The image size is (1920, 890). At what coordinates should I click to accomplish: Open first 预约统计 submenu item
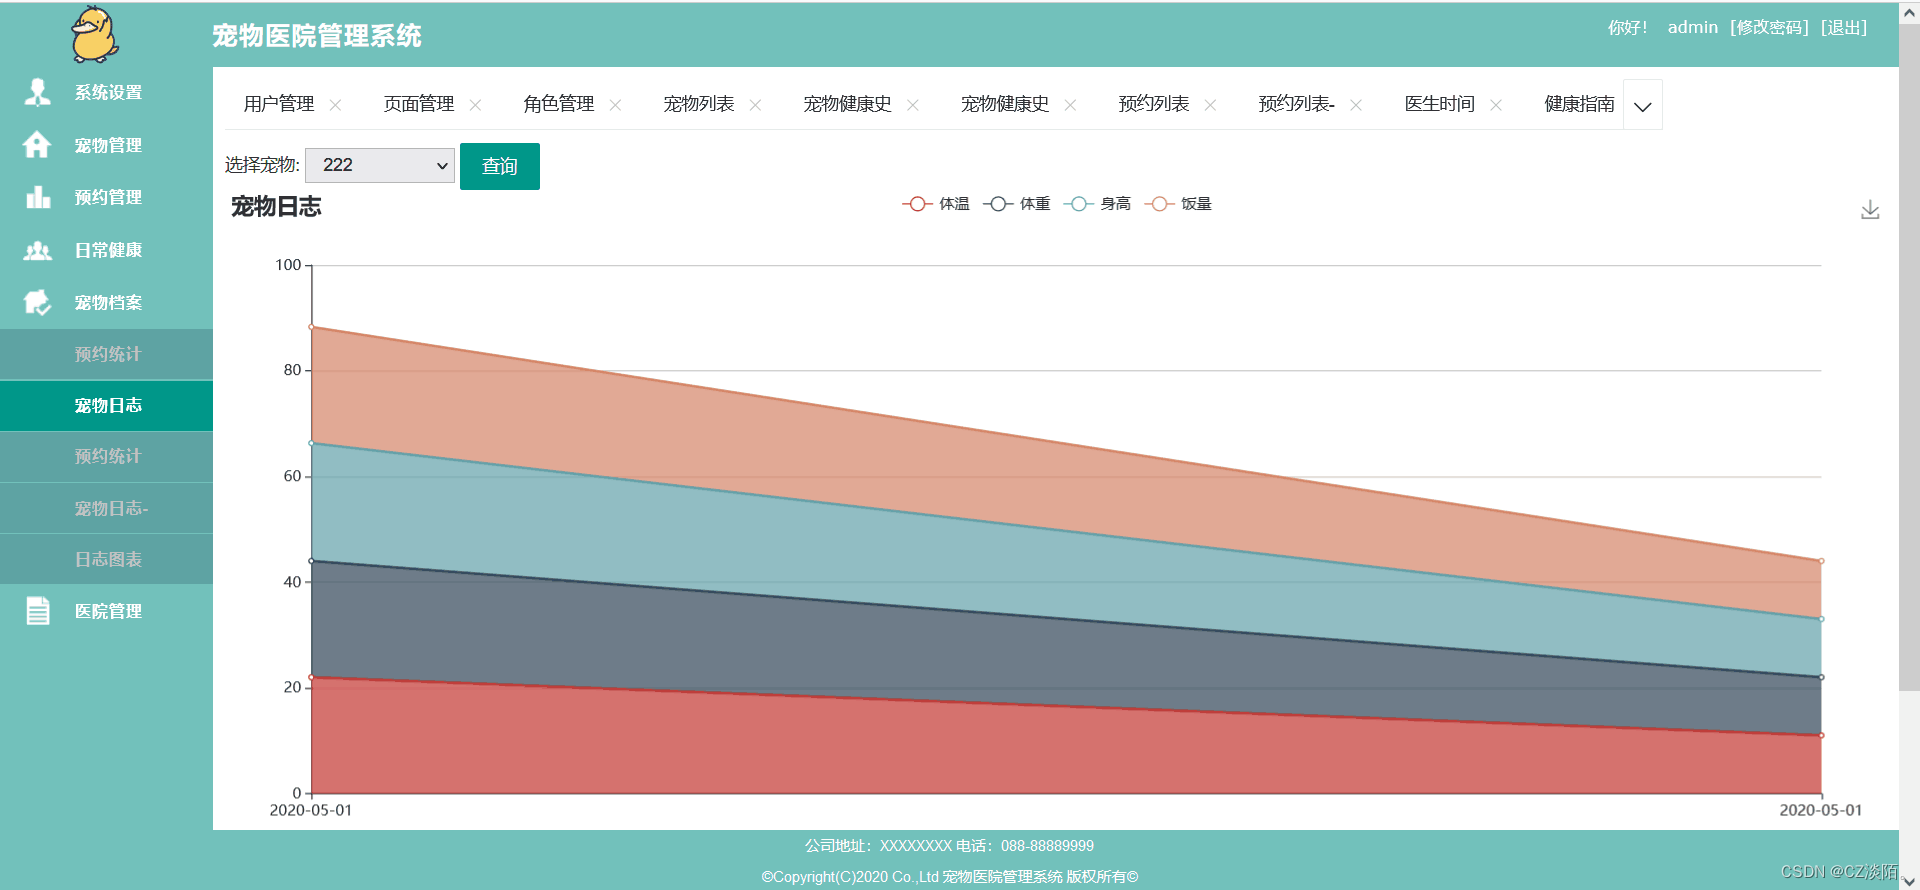tap(106, 354)
